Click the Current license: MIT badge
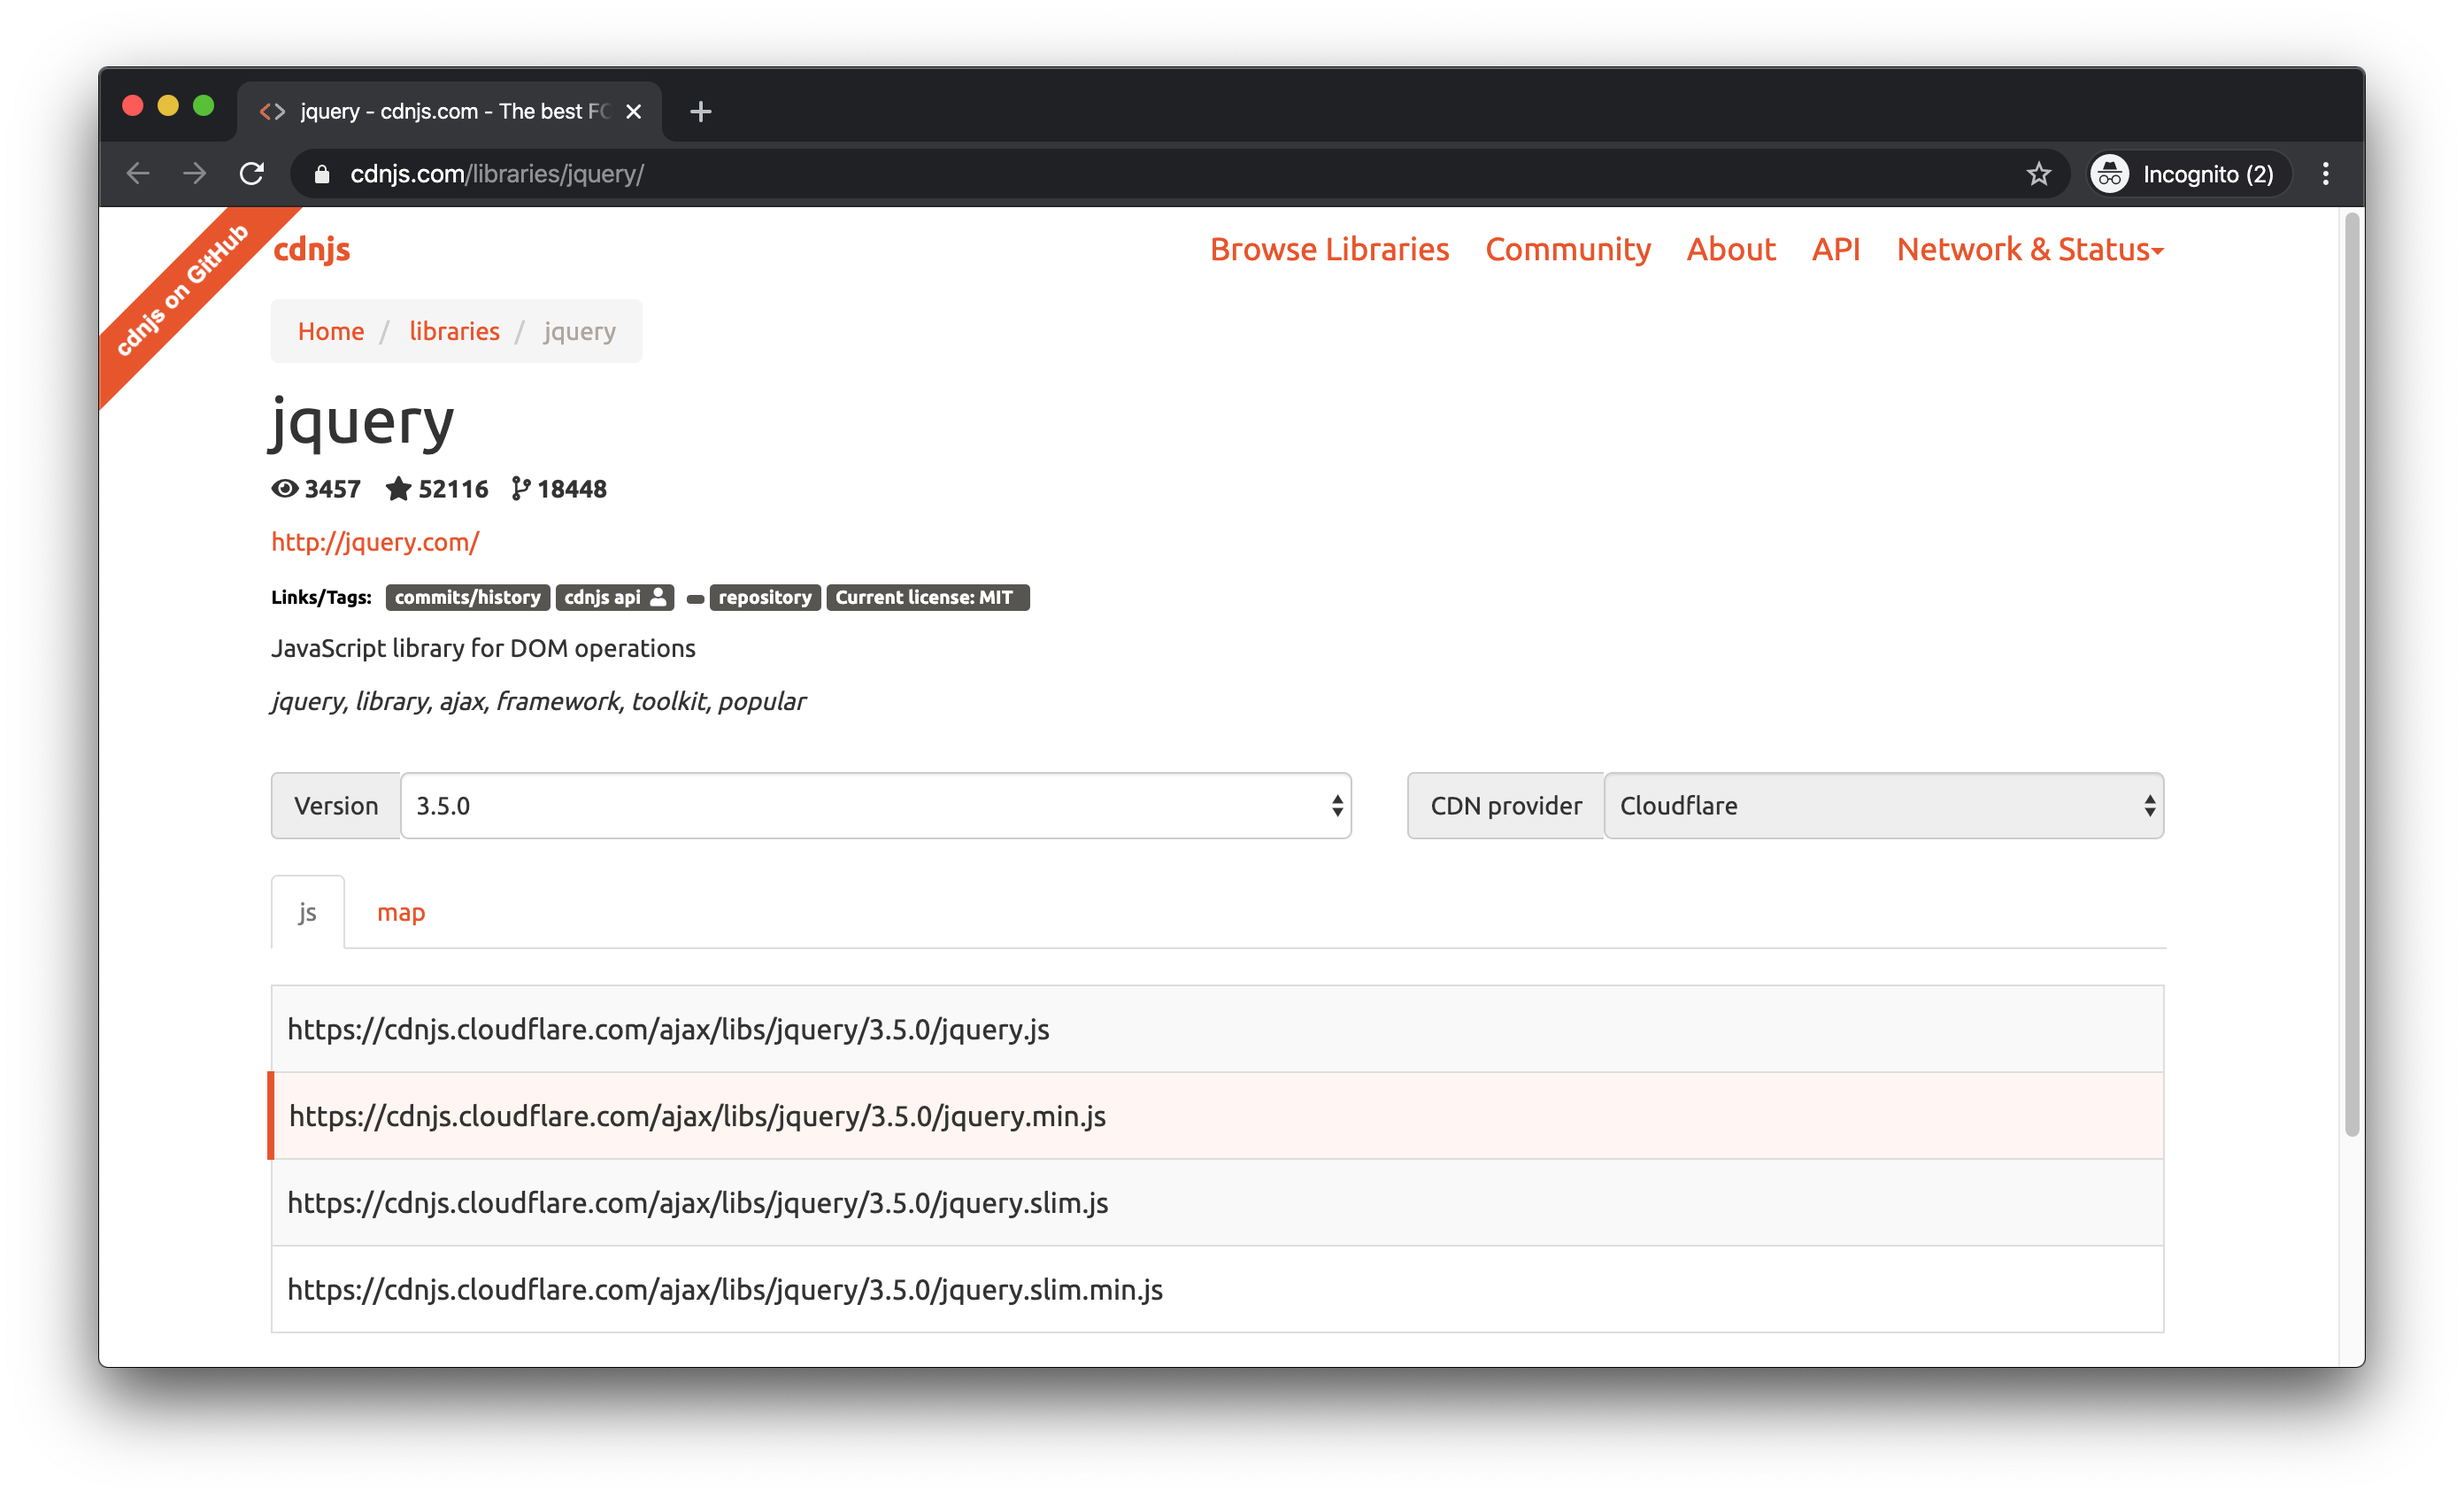Screen dimensions: 2464x1498 click(x=927, y=597)
